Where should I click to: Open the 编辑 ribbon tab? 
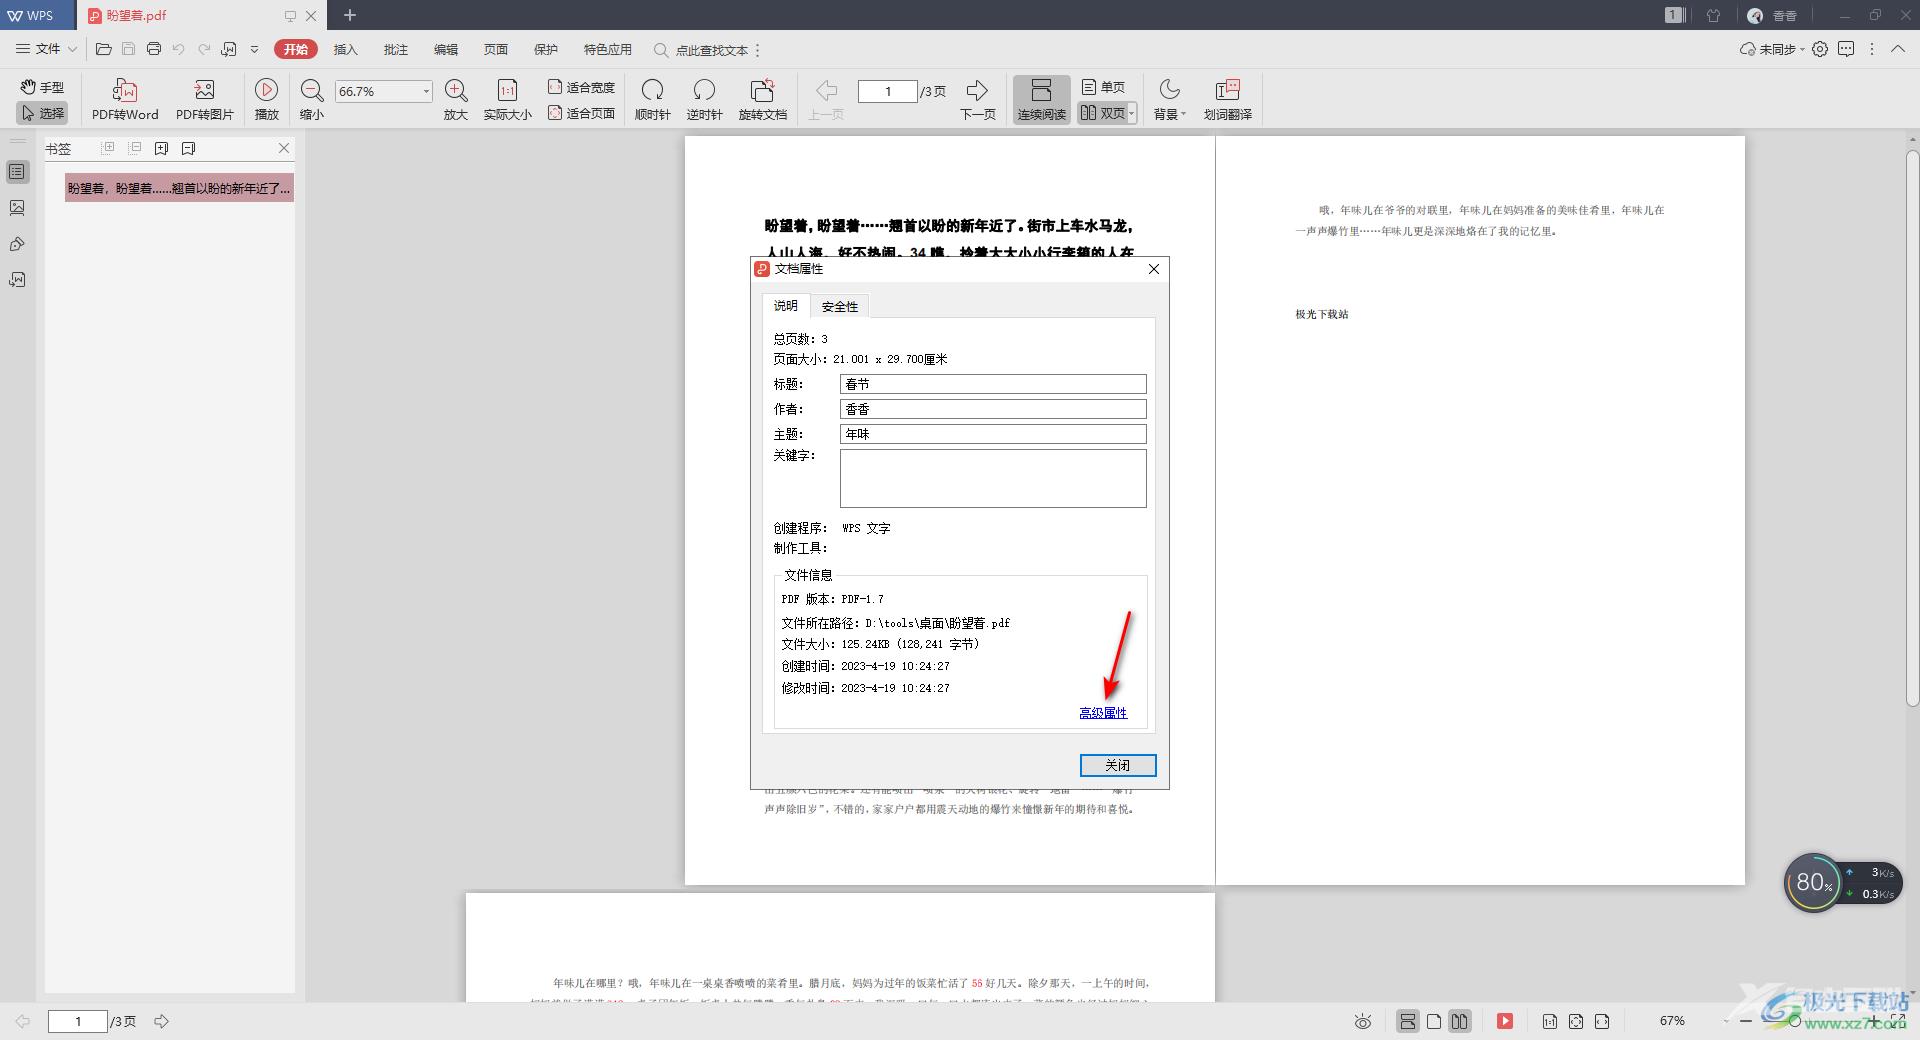coord(446,49)
